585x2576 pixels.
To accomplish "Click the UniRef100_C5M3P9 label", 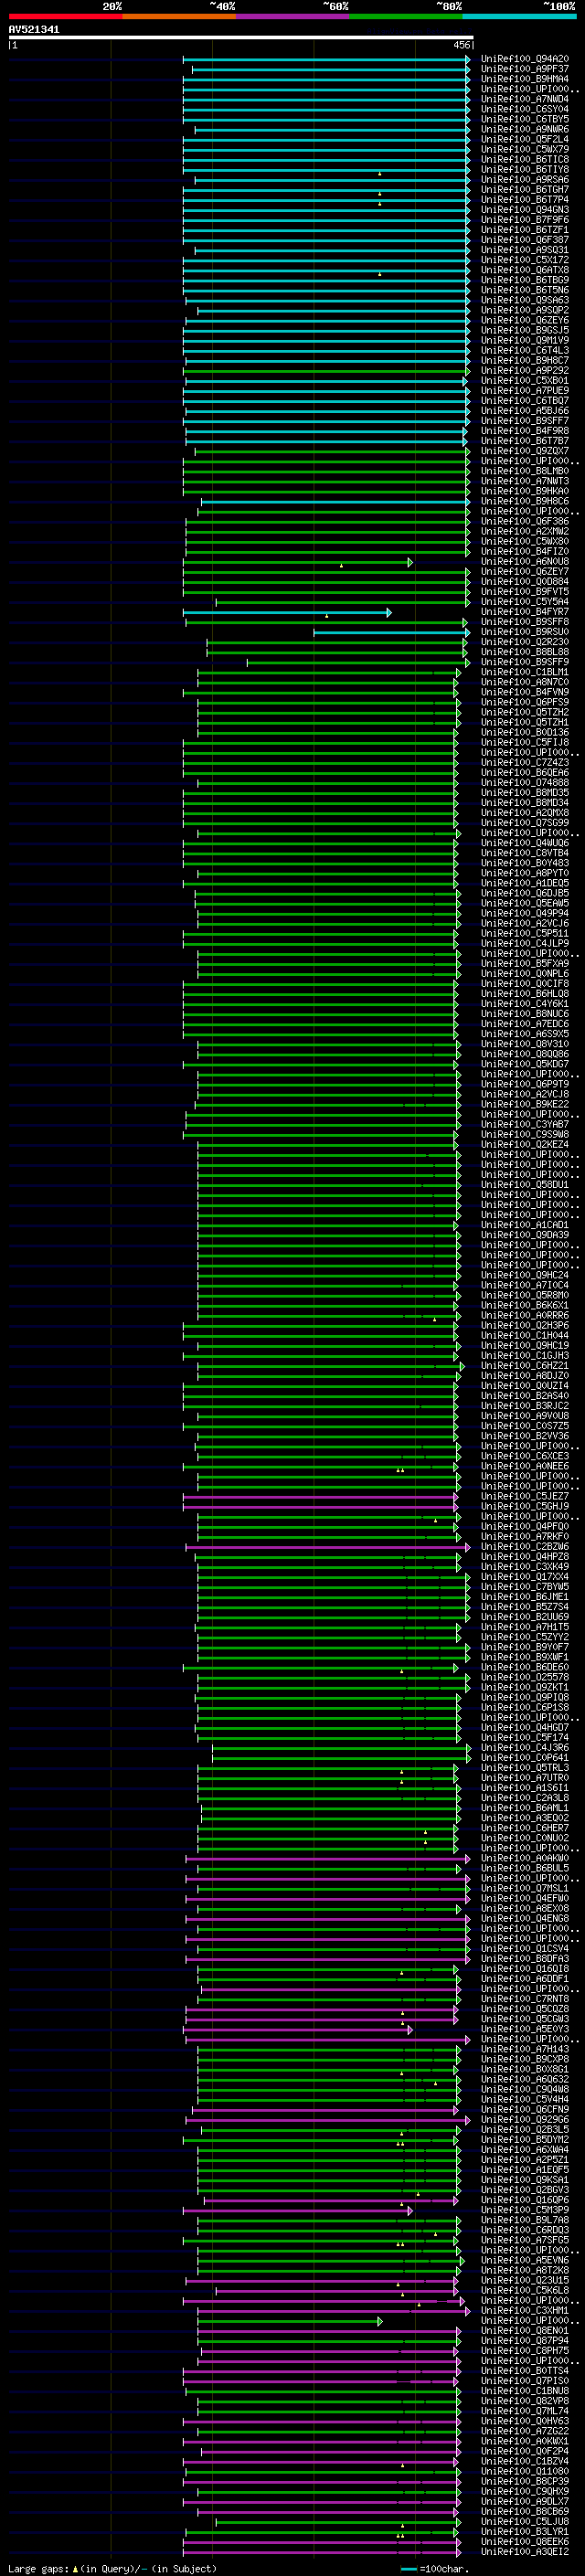I will pos(524,2210).
